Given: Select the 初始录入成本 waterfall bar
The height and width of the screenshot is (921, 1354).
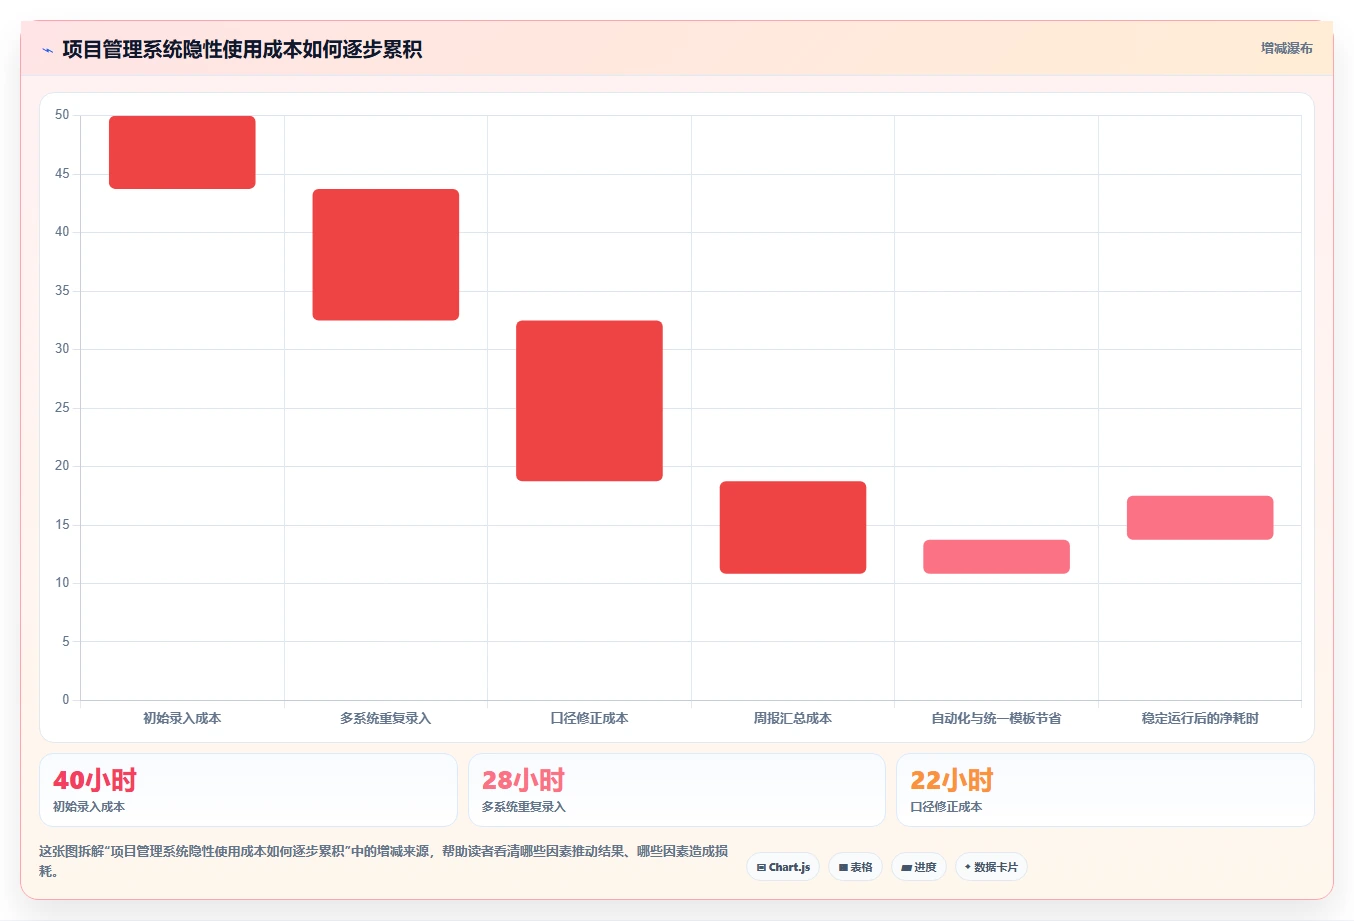Looking at the screenshot, I should coord(182,152).
